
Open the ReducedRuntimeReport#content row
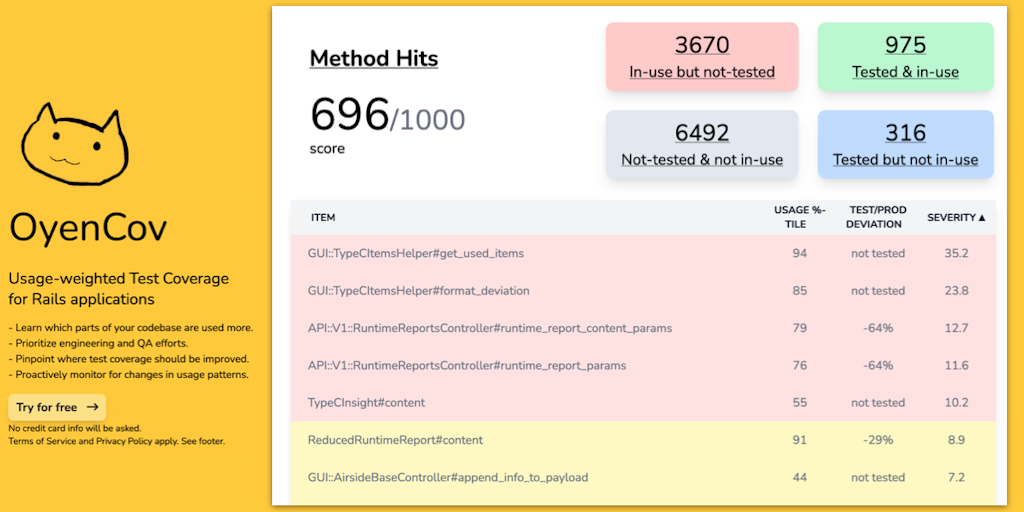[395, 440]
